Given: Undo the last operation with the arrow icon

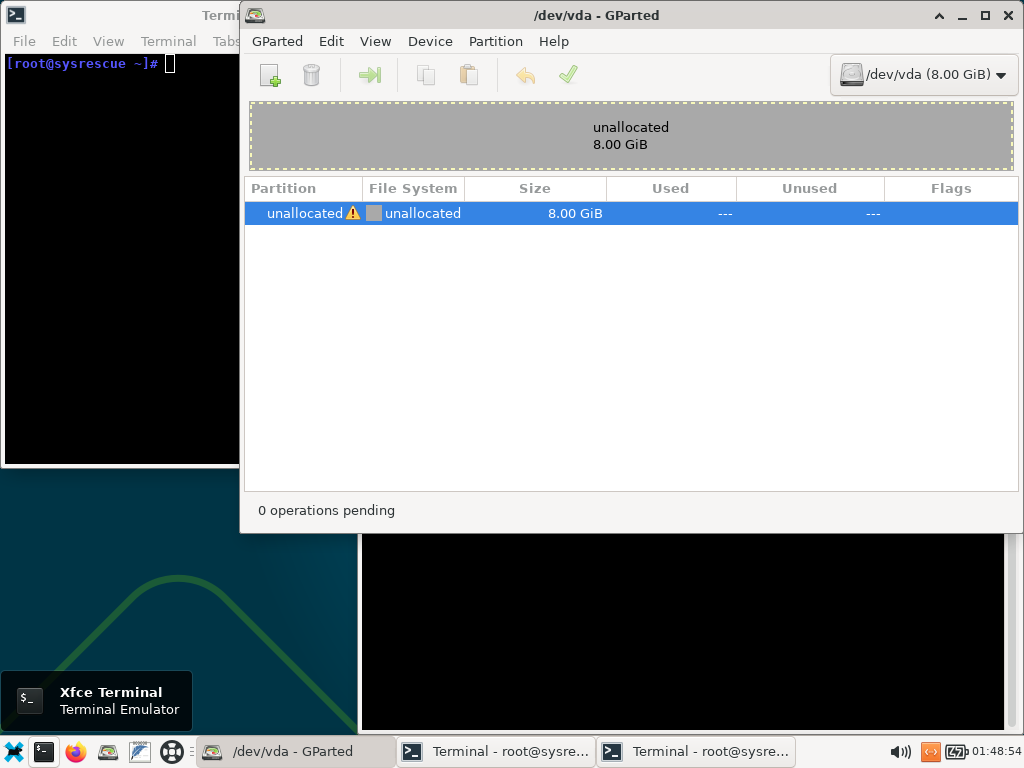Looking at the screenshot, I should [526, 75].
